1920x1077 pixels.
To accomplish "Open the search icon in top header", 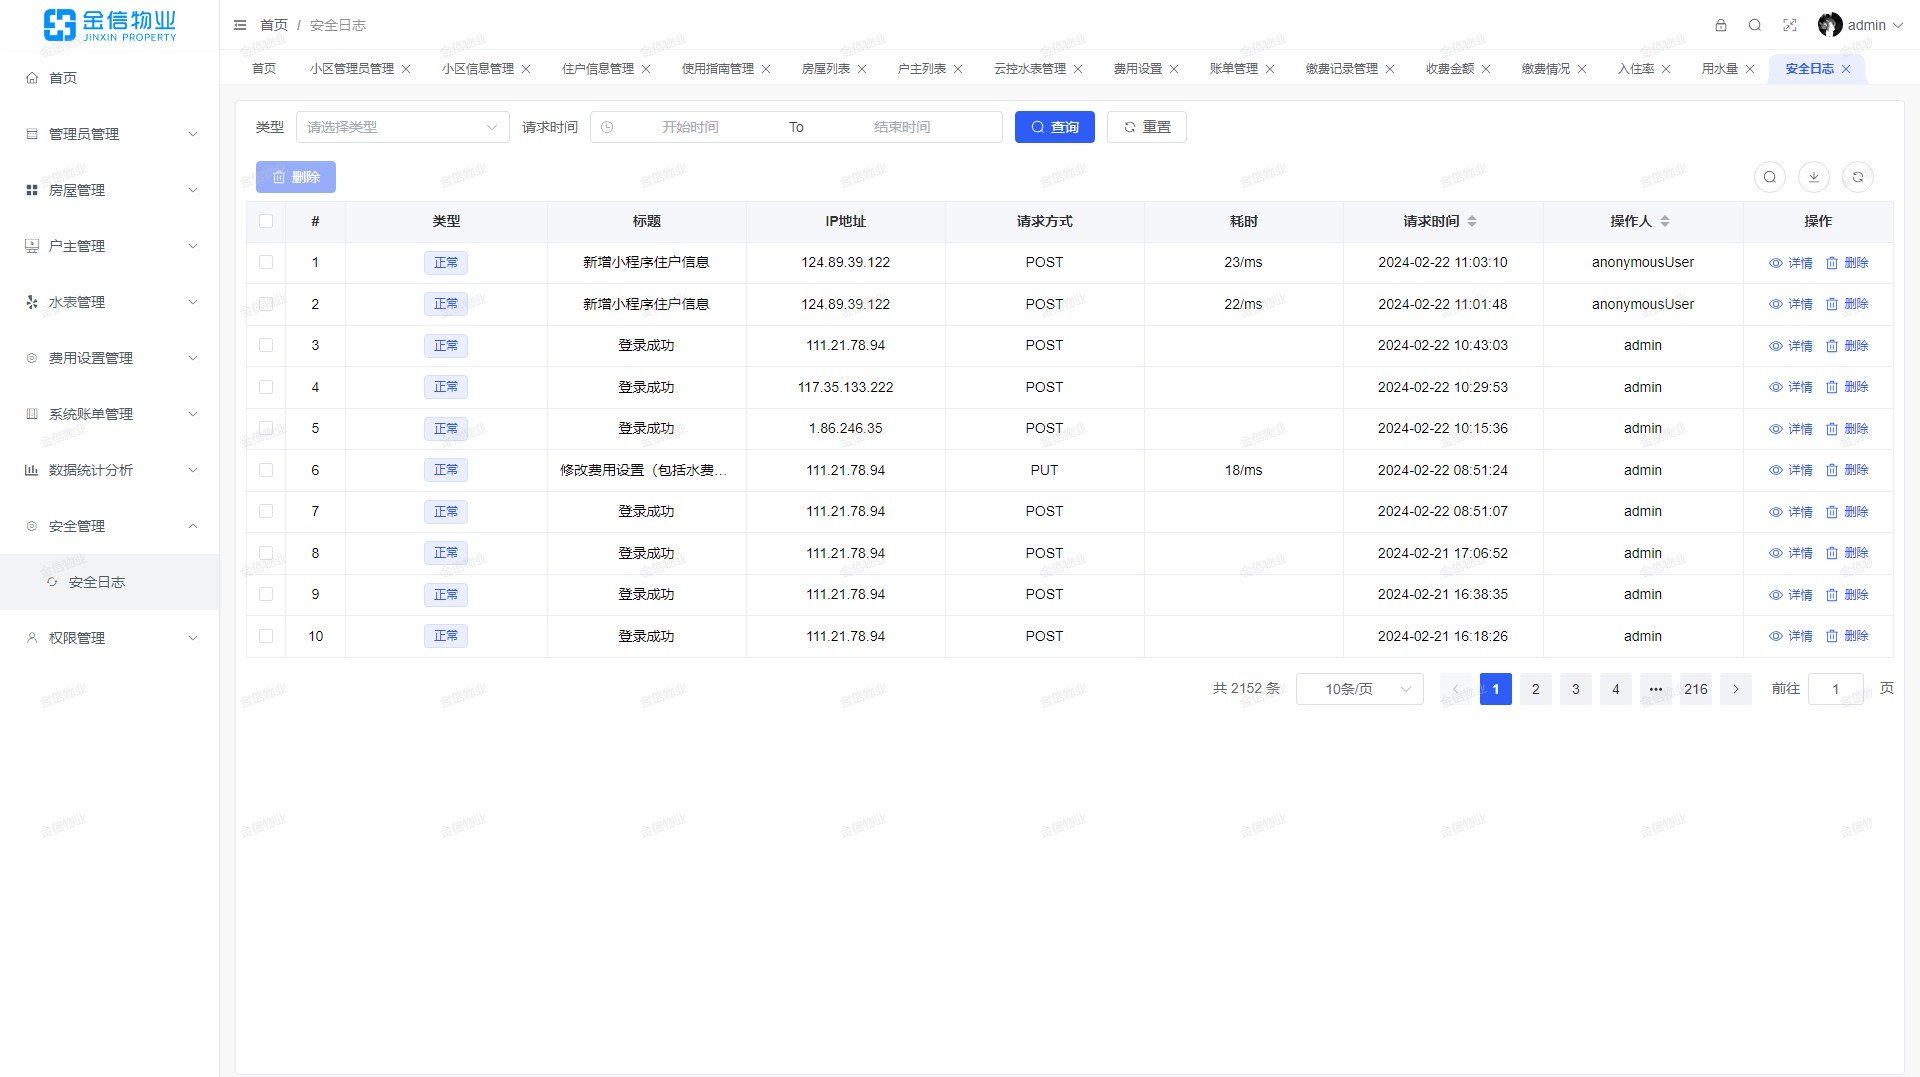I will tap(1754, 25).
